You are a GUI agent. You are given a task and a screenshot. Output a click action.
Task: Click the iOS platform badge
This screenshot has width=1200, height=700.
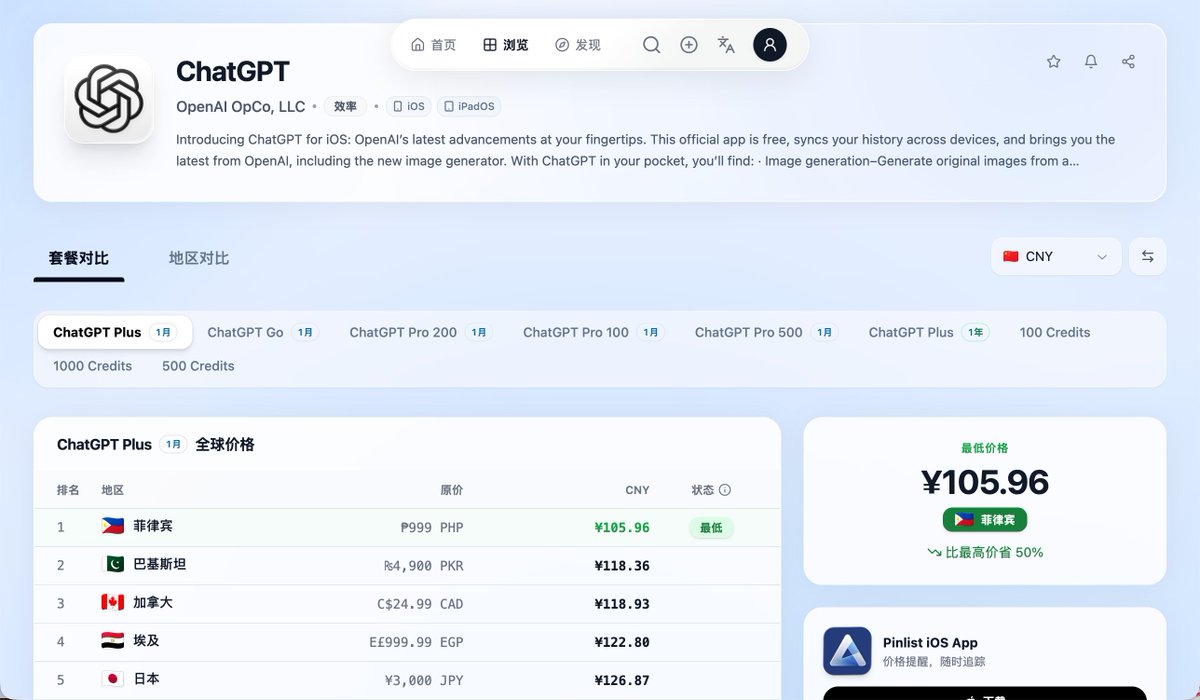[x=408, y=106]
